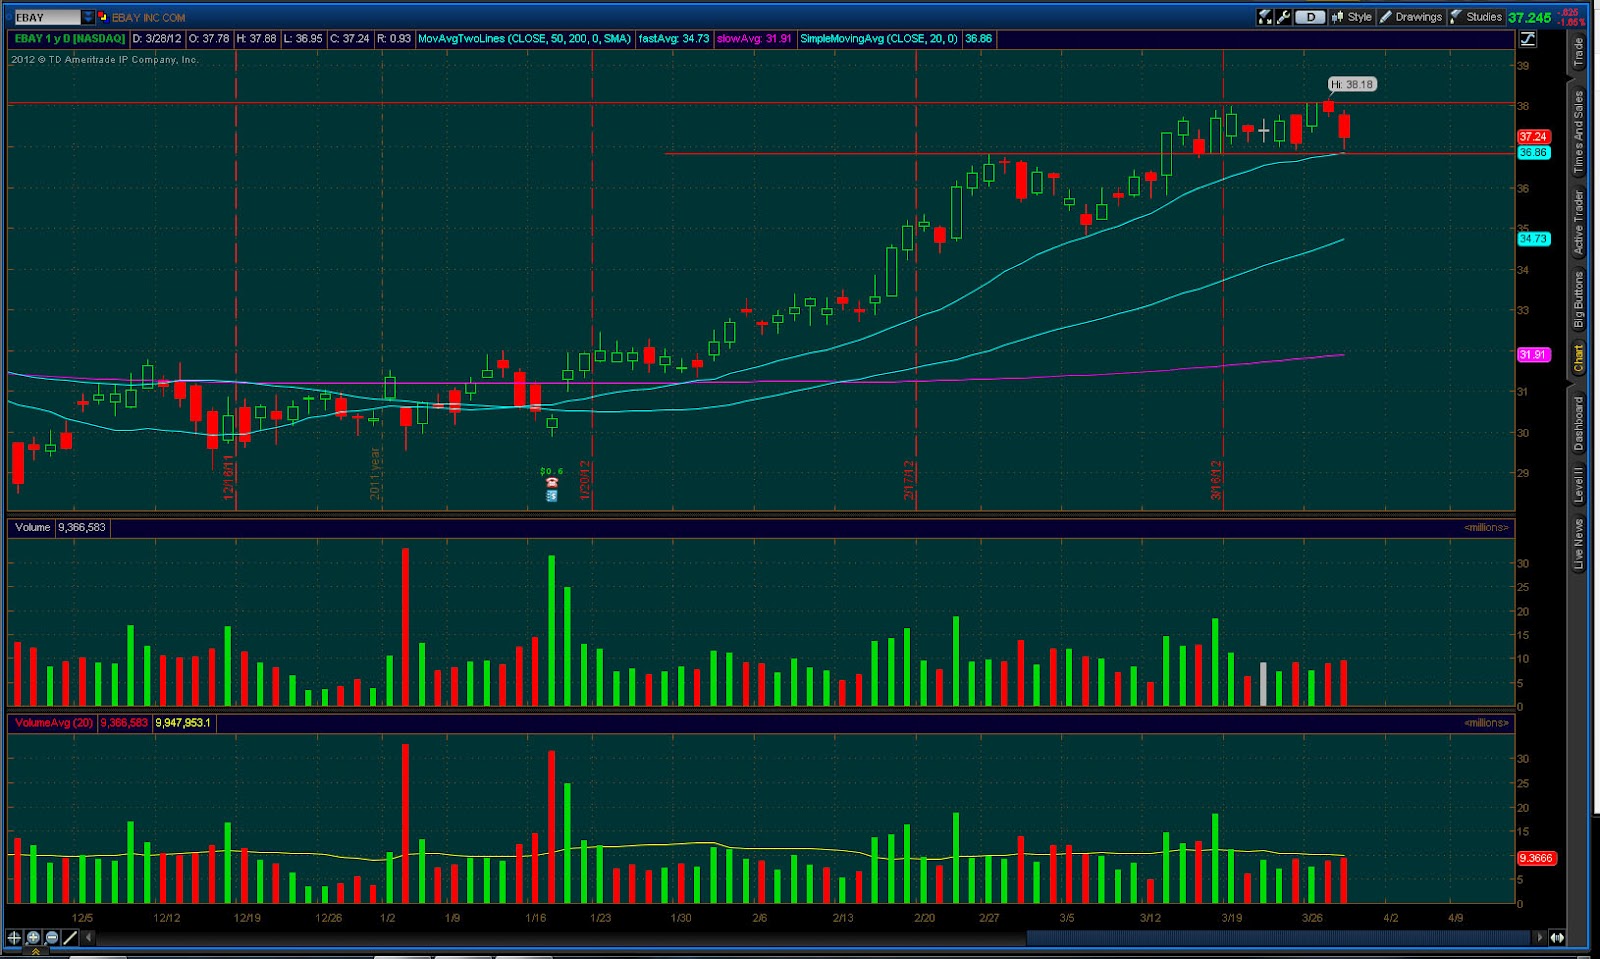Image resolution: width=1600 pixels, height=959 pixels.
Task: Click the VolumeAvg (20) panel label
Action: [x=54, y=722]
